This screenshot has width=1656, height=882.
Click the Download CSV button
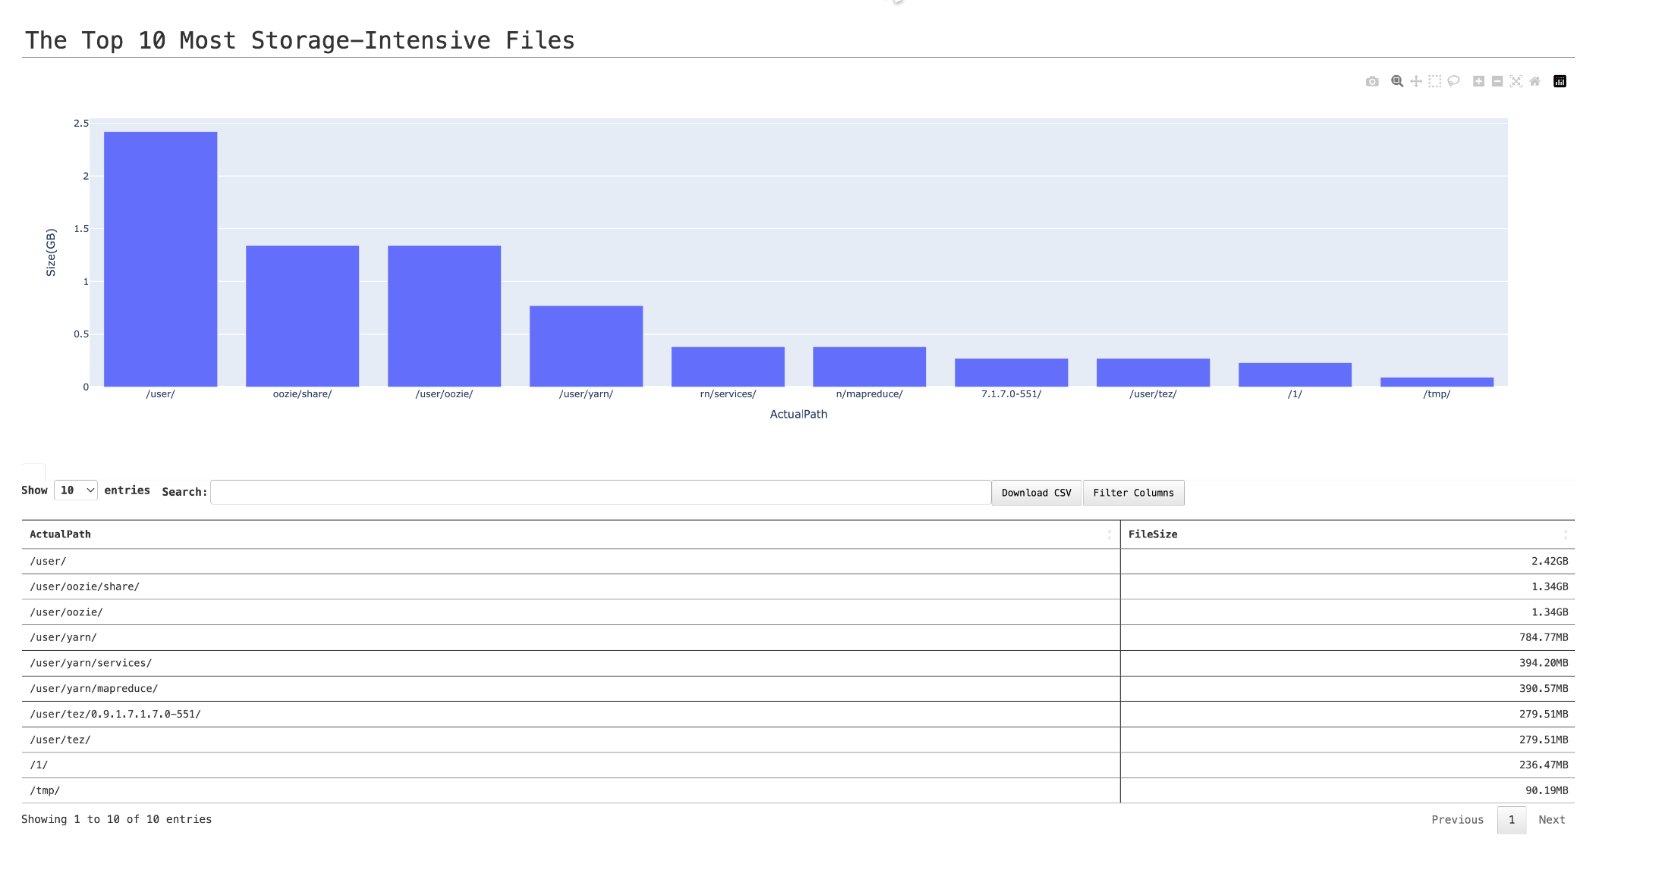1036,493
